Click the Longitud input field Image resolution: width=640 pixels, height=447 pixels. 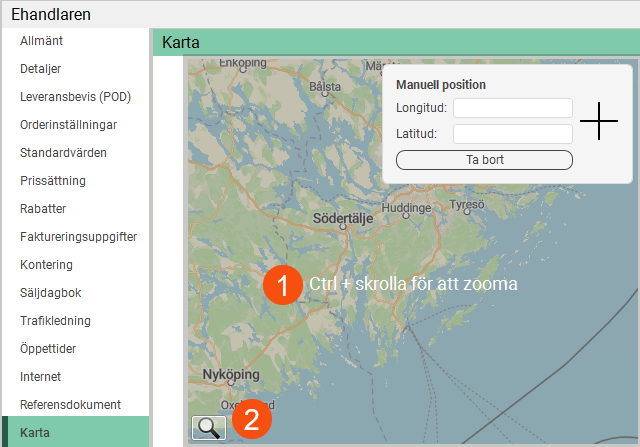point(512,108)
